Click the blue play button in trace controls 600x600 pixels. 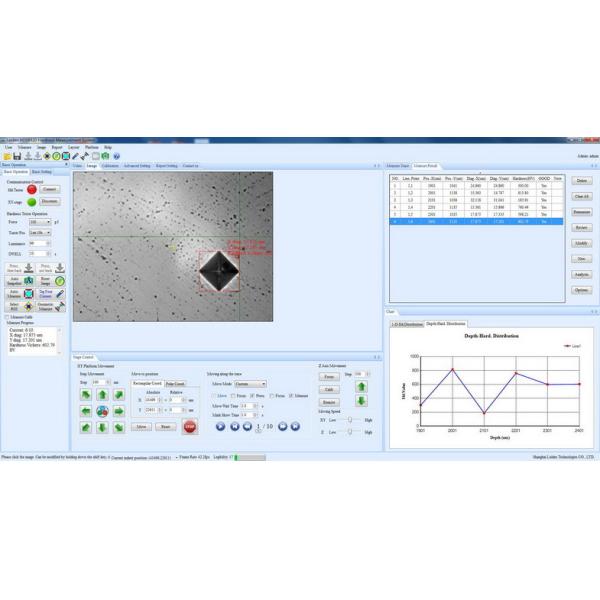pos(220,426)
